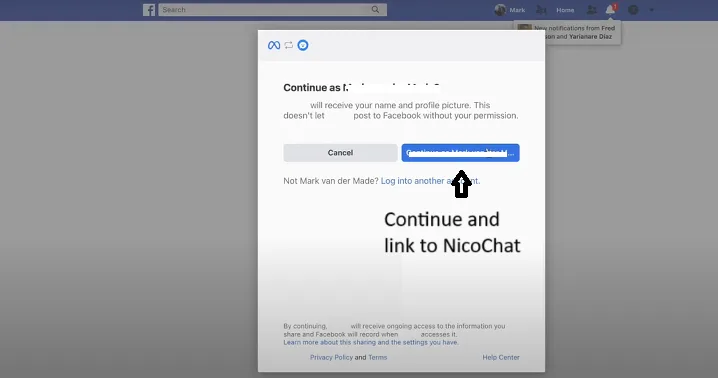This screenshot has height=378, width=718.
Task: Click the blue Continue as button
Action: point(460,153)
